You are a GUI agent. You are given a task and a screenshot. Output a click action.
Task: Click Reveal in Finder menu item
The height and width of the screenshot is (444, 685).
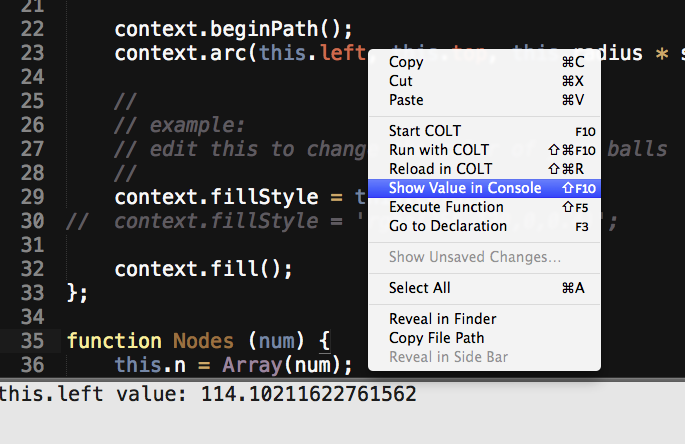[442, 319]
